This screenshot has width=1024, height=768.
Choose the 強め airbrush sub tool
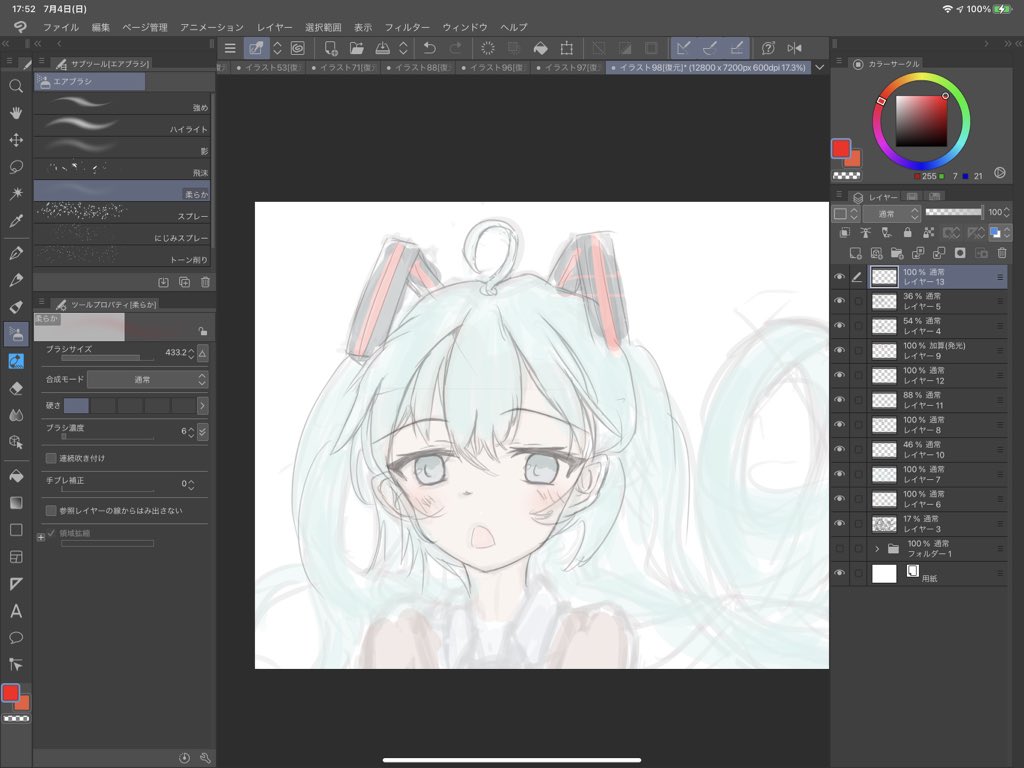(122, 104)
